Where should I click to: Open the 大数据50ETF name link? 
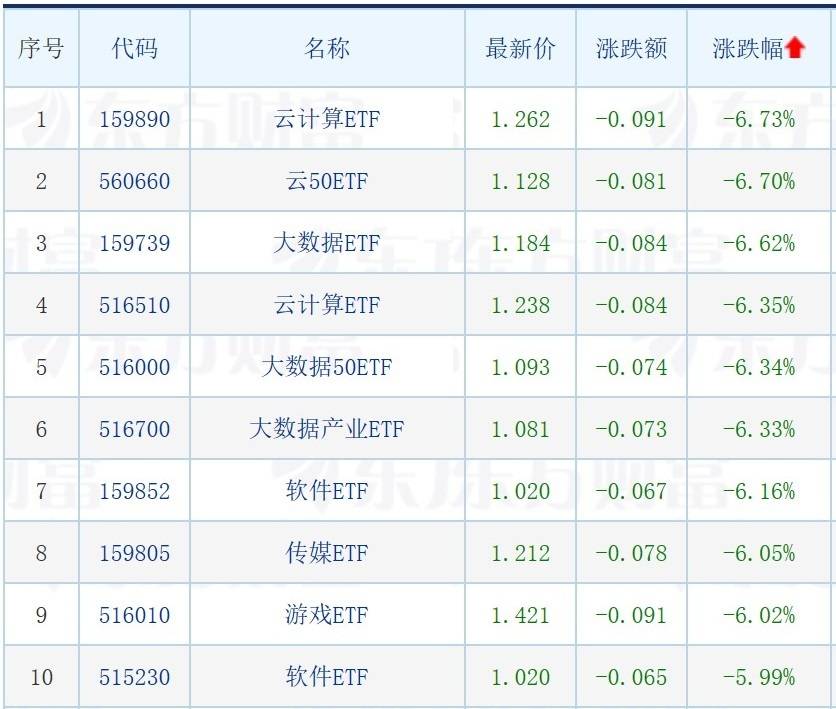coord(327,367)
